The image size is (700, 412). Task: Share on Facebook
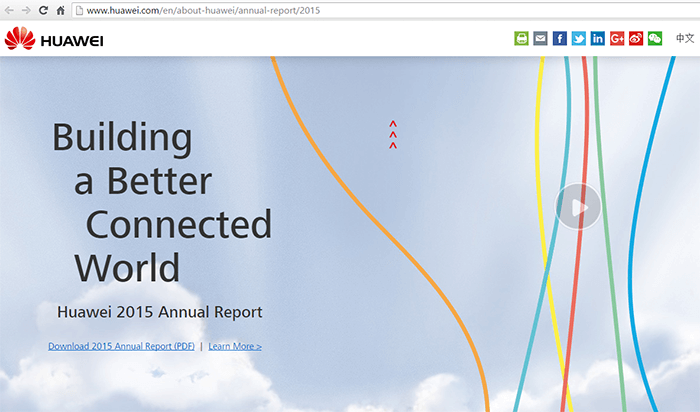pos(559,38)
